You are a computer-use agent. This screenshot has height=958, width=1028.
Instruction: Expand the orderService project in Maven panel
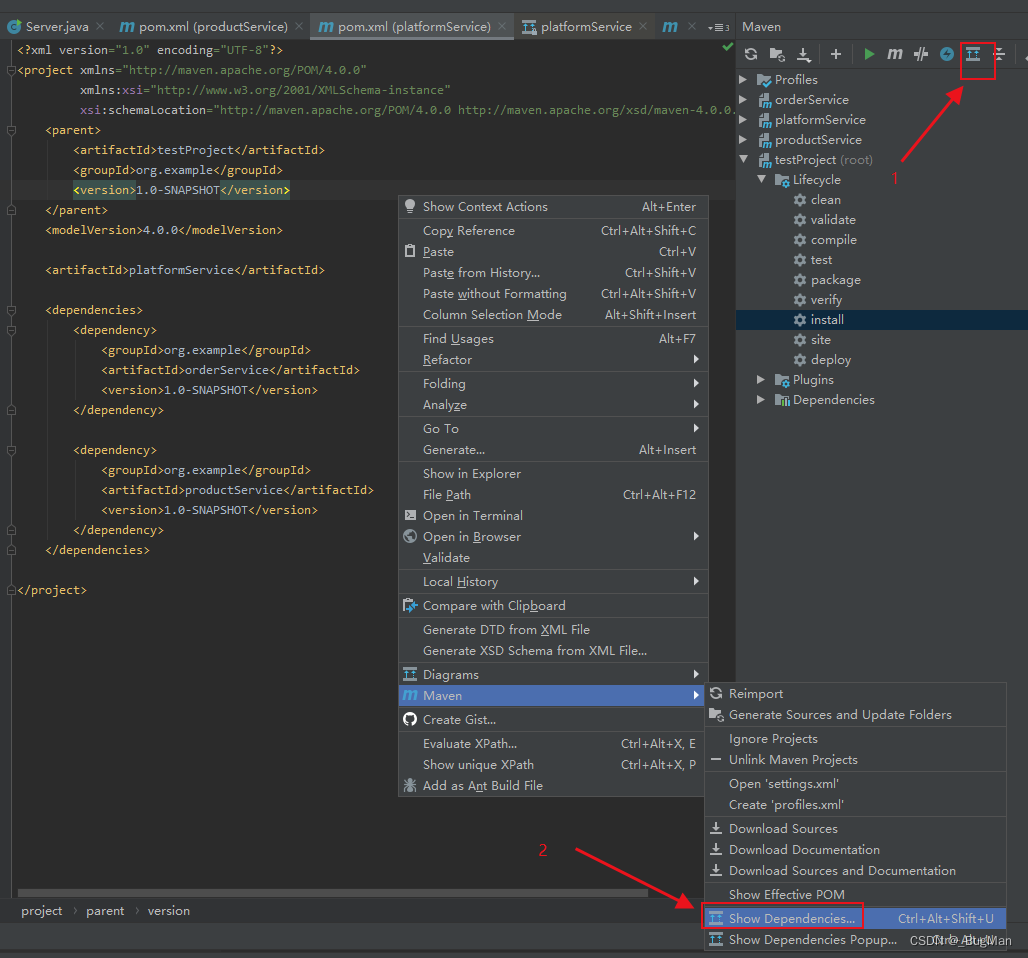coord(743,99)
